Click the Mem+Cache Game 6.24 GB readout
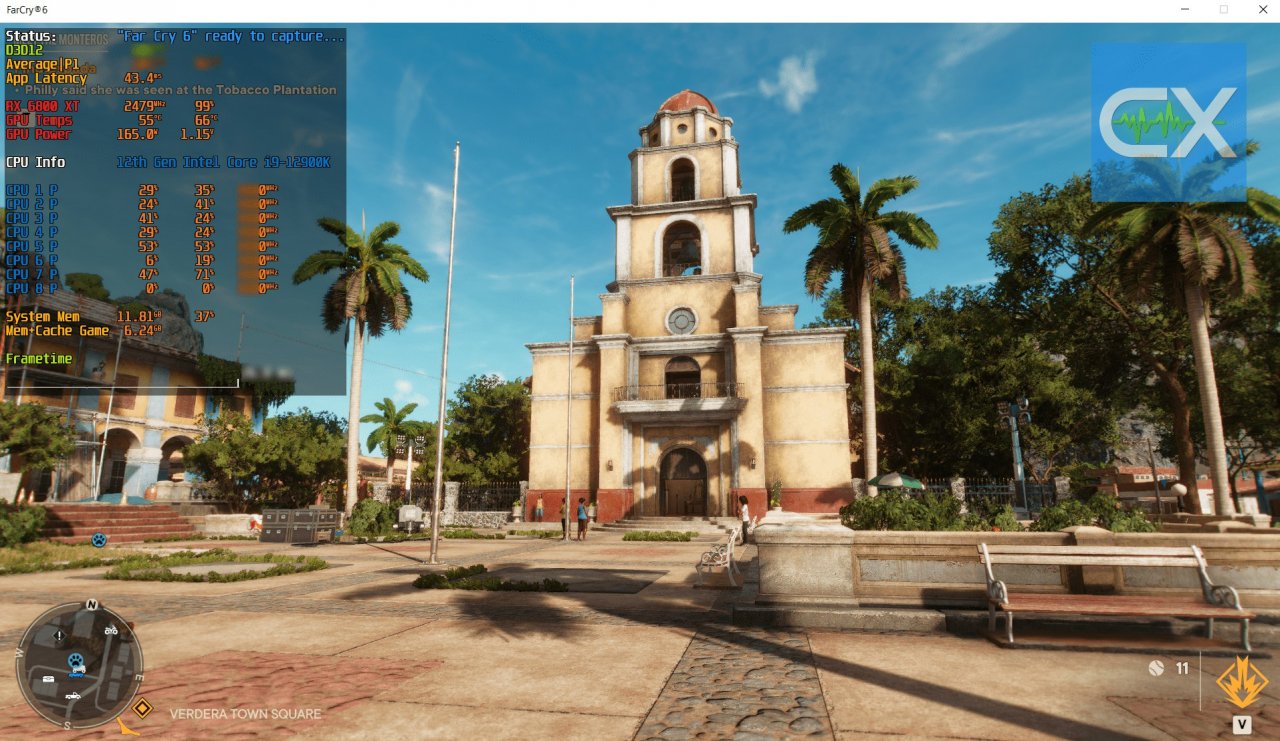 pyautogui.click(x=83, y=330)
